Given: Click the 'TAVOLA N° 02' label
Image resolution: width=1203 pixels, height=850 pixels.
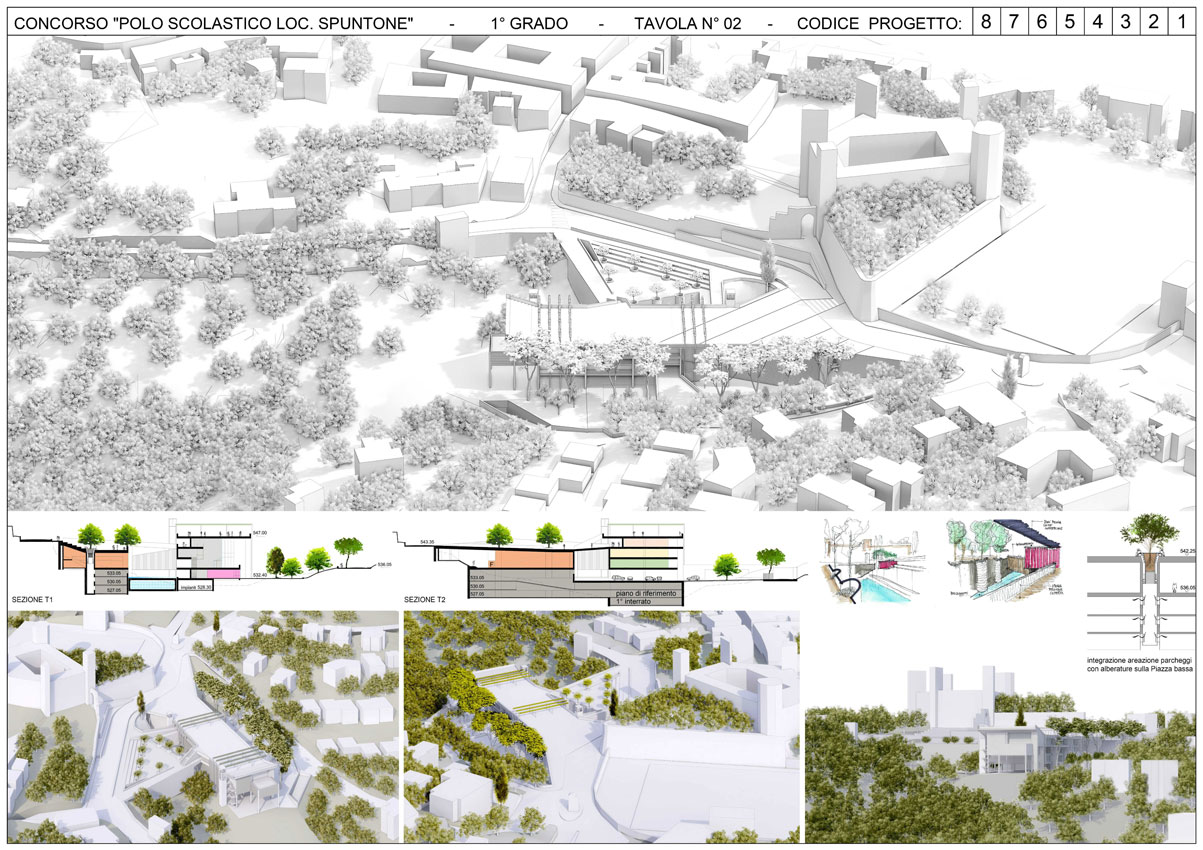Looking at the screenshot, I should pos(687,22).
